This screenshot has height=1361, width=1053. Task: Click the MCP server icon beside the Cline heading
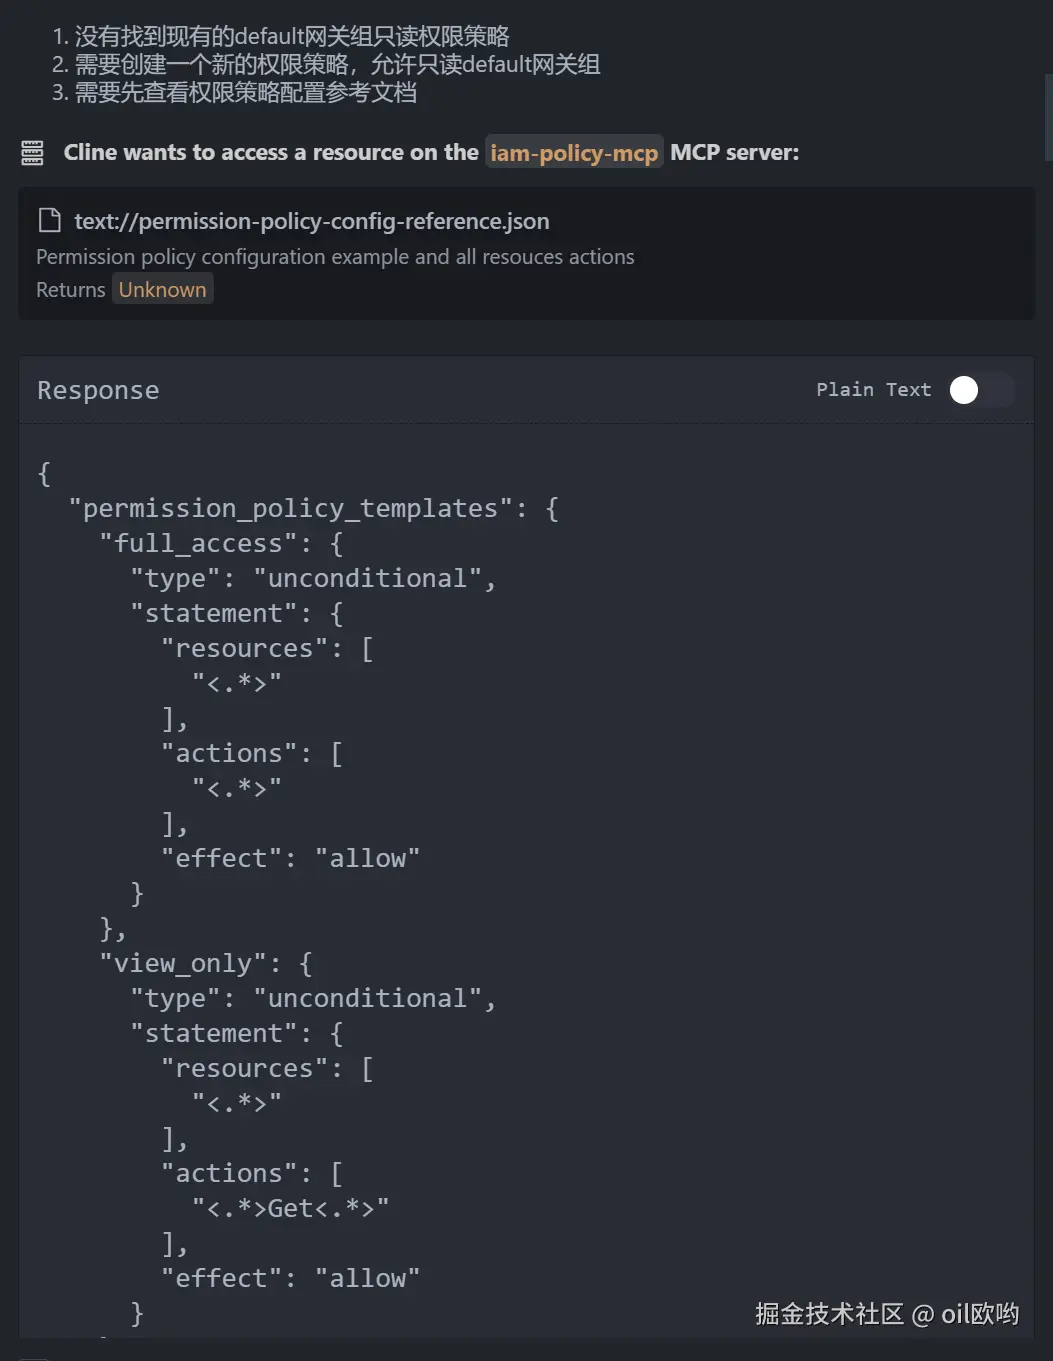32,153
